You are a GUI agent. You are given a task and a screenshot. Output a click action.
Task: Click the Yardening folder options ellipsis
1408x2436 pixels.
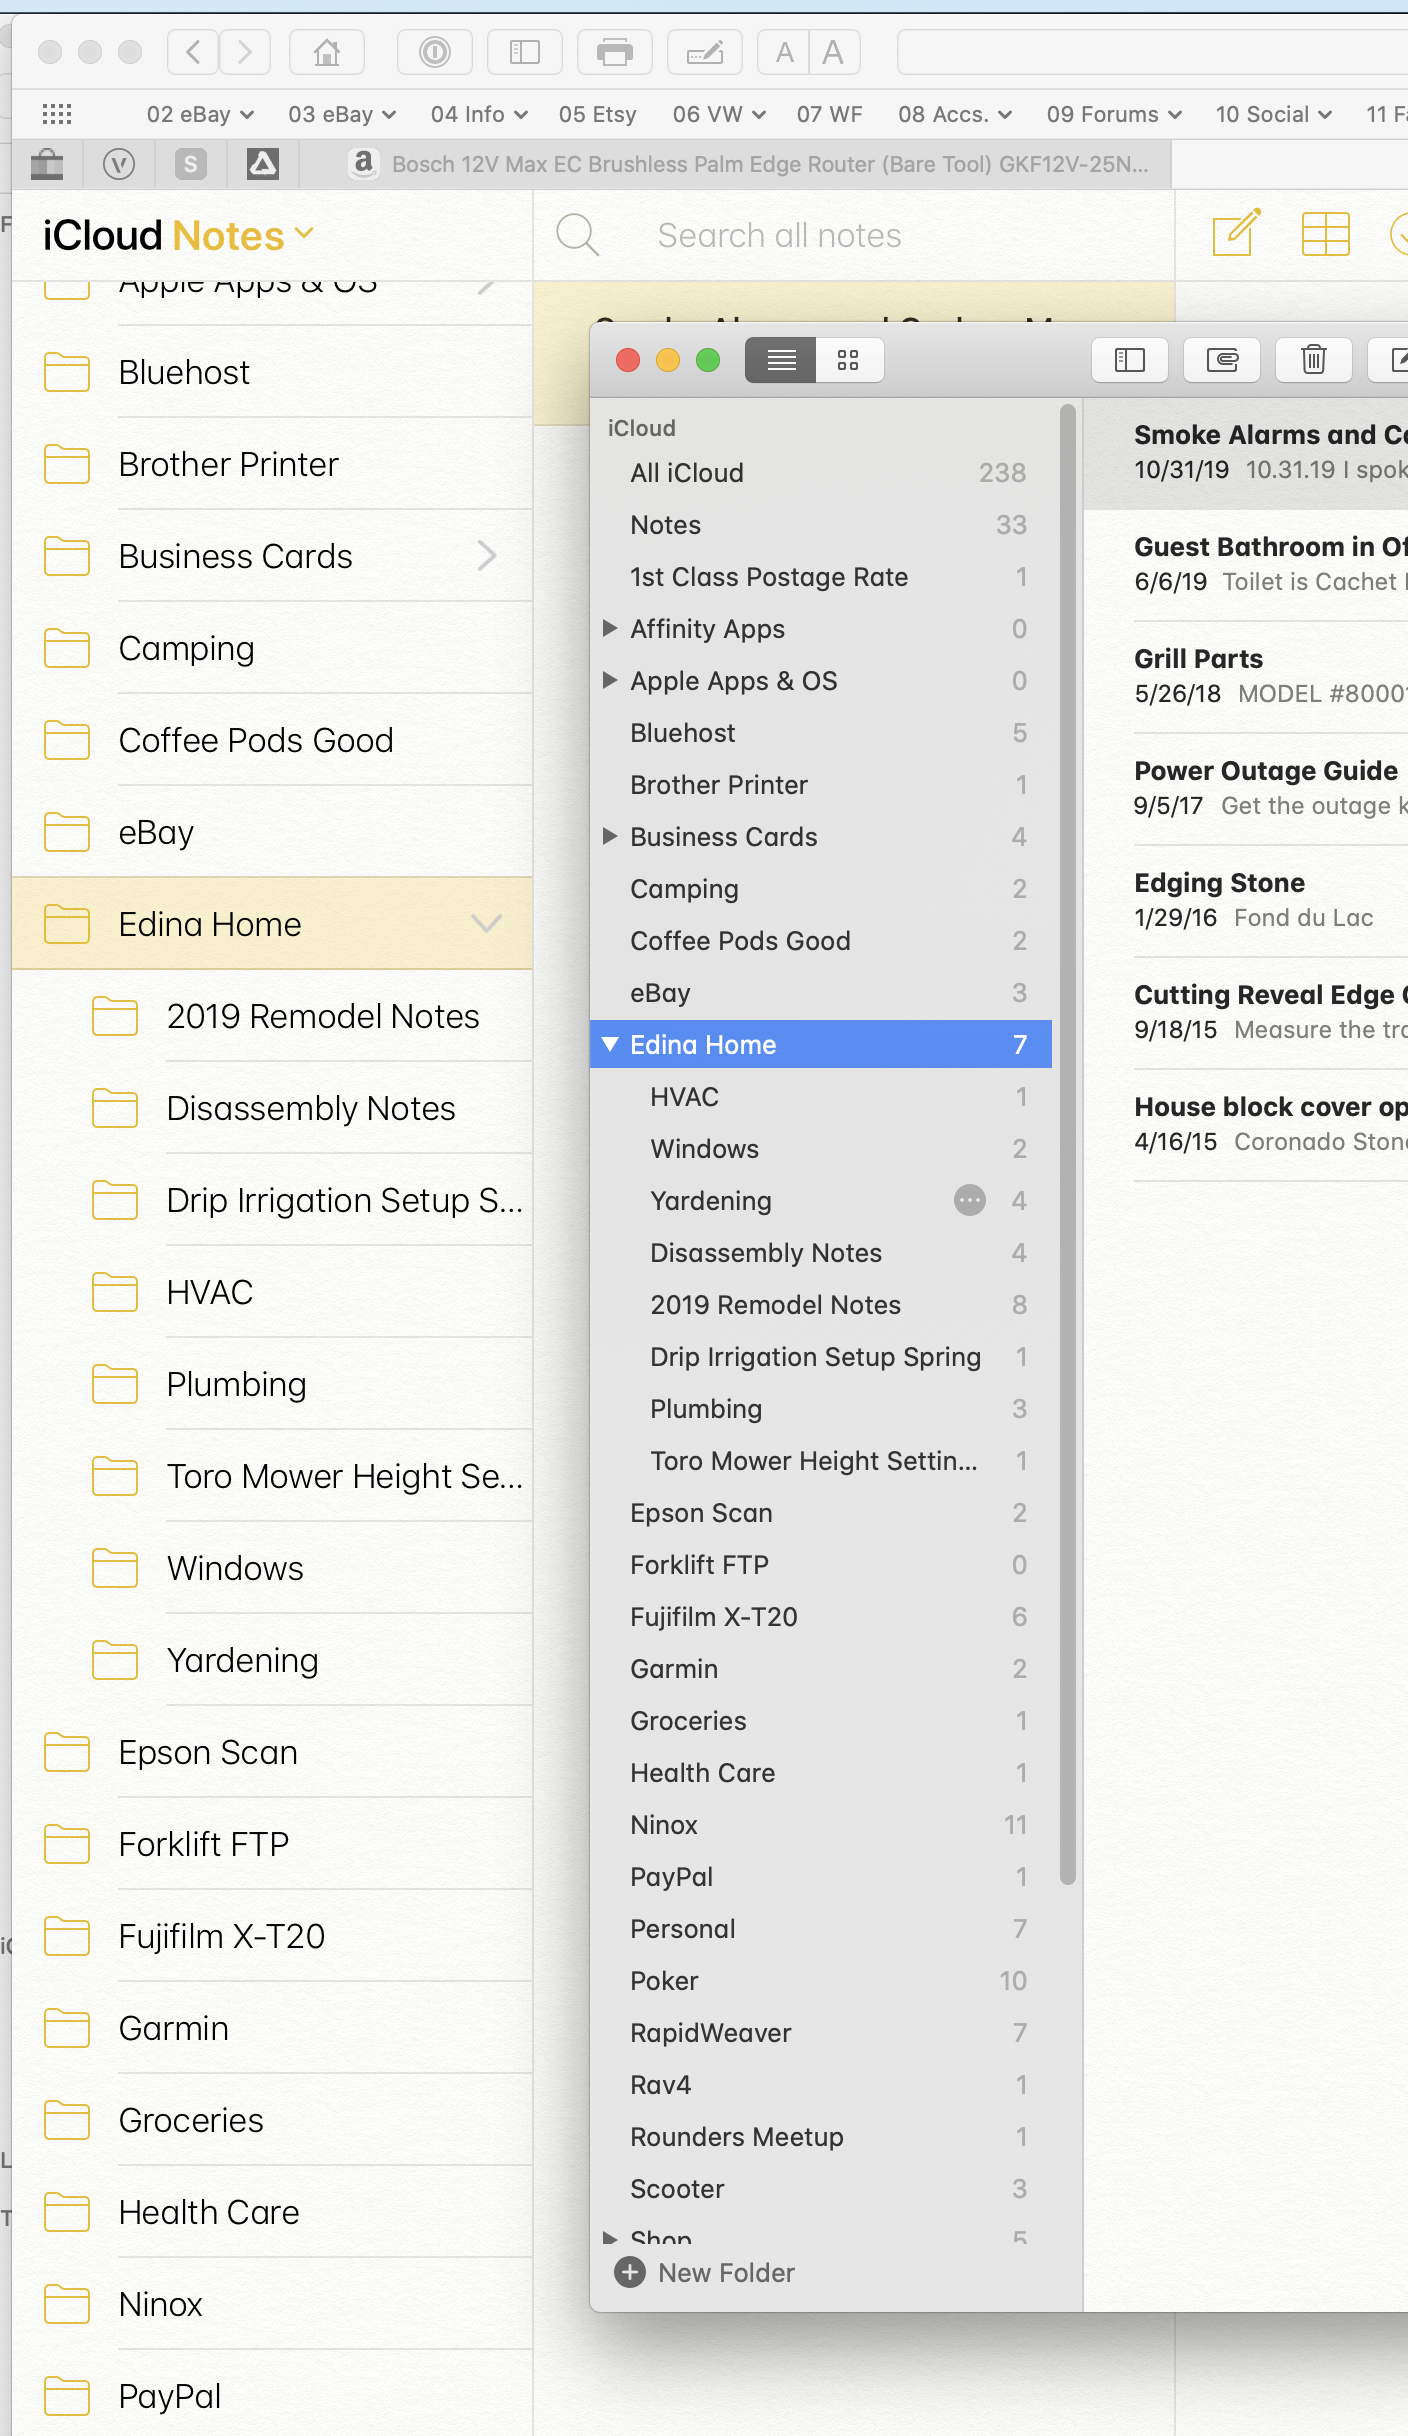coord(970,1200)
